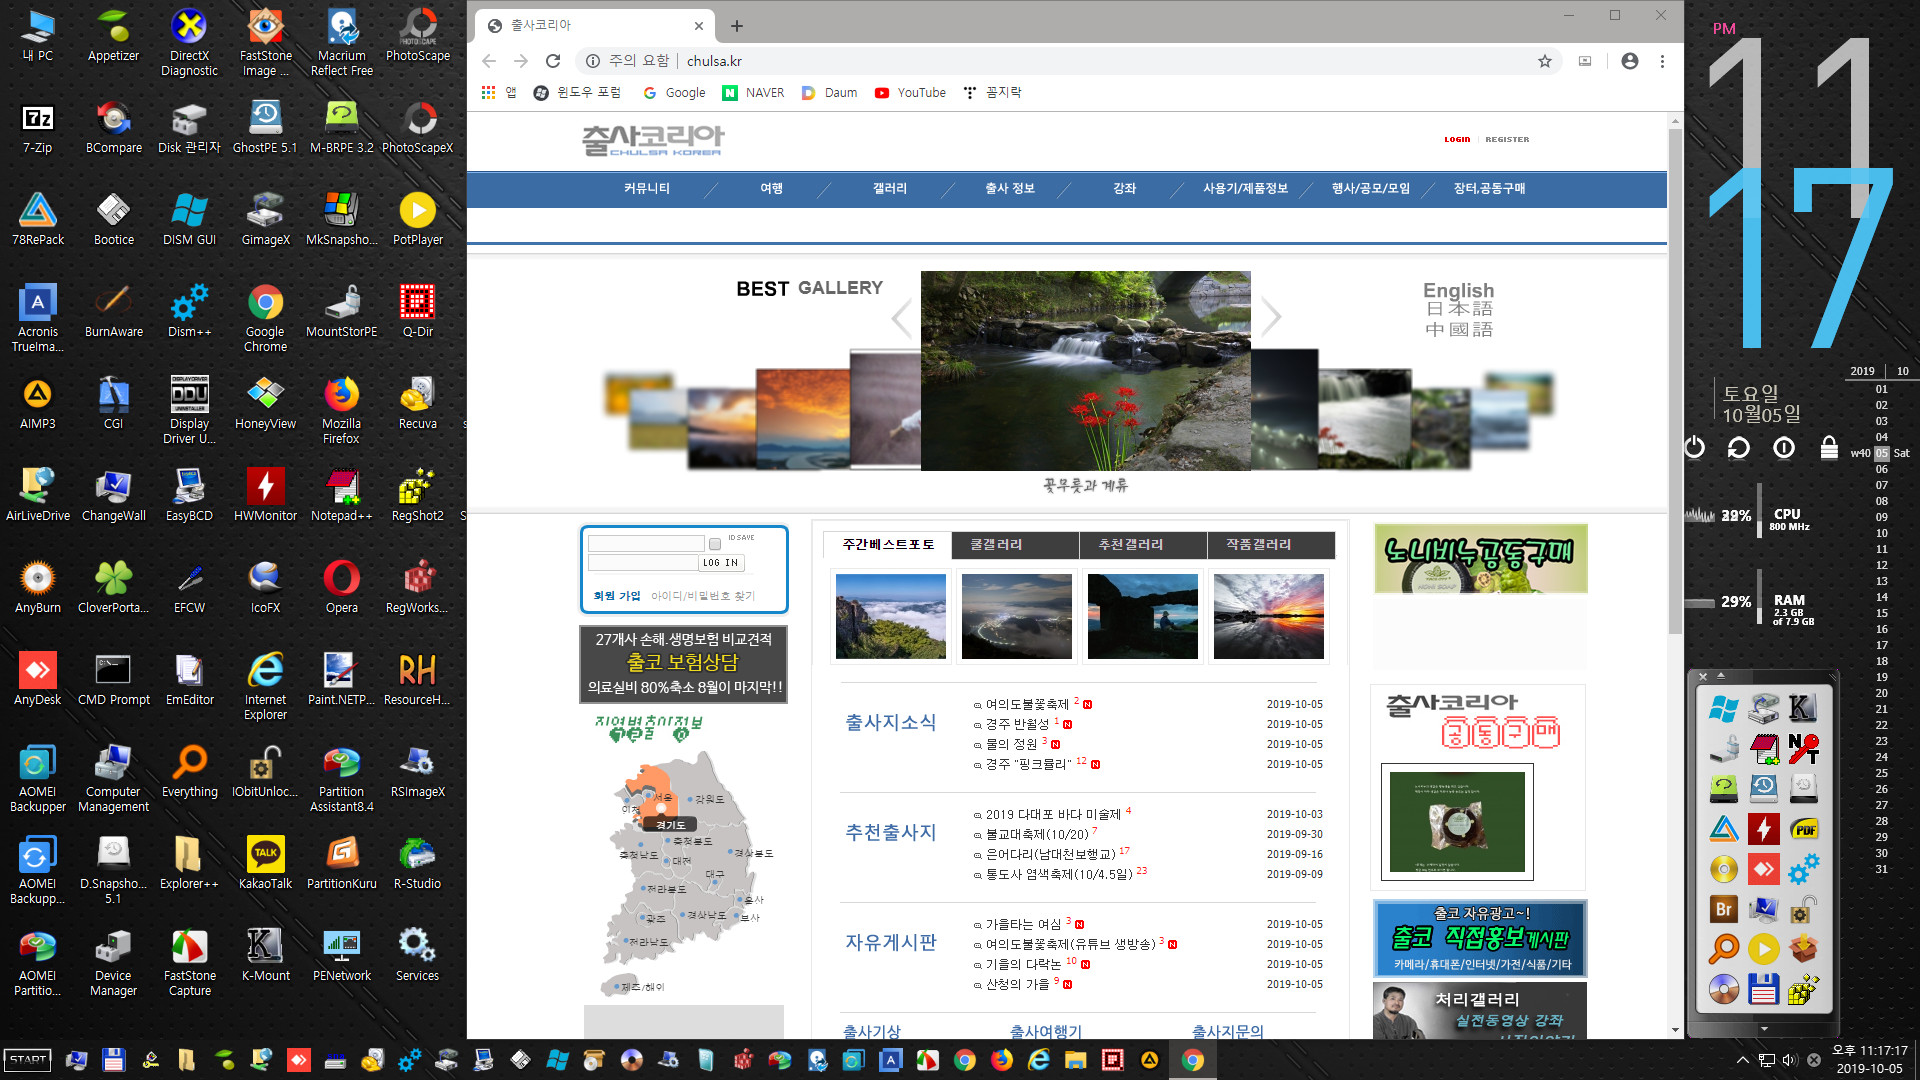Switch to the 작품갤러리 tab

(x=1271, y=545)
